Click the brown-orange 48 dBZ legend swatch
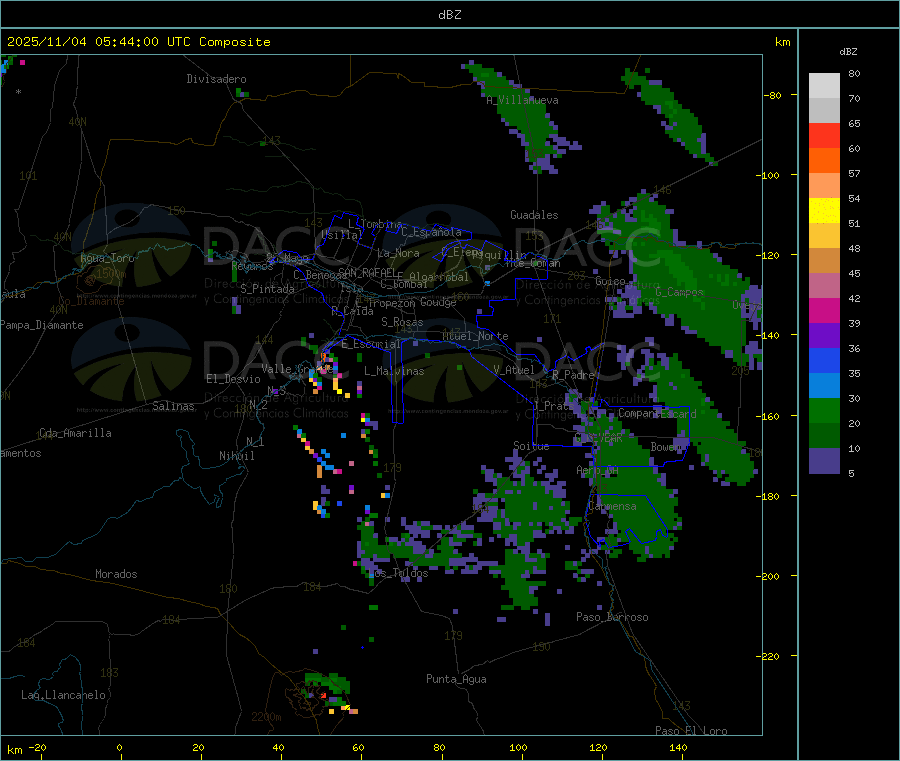The height and width of the screenshot is (761, 900). [x=824, y=261]
